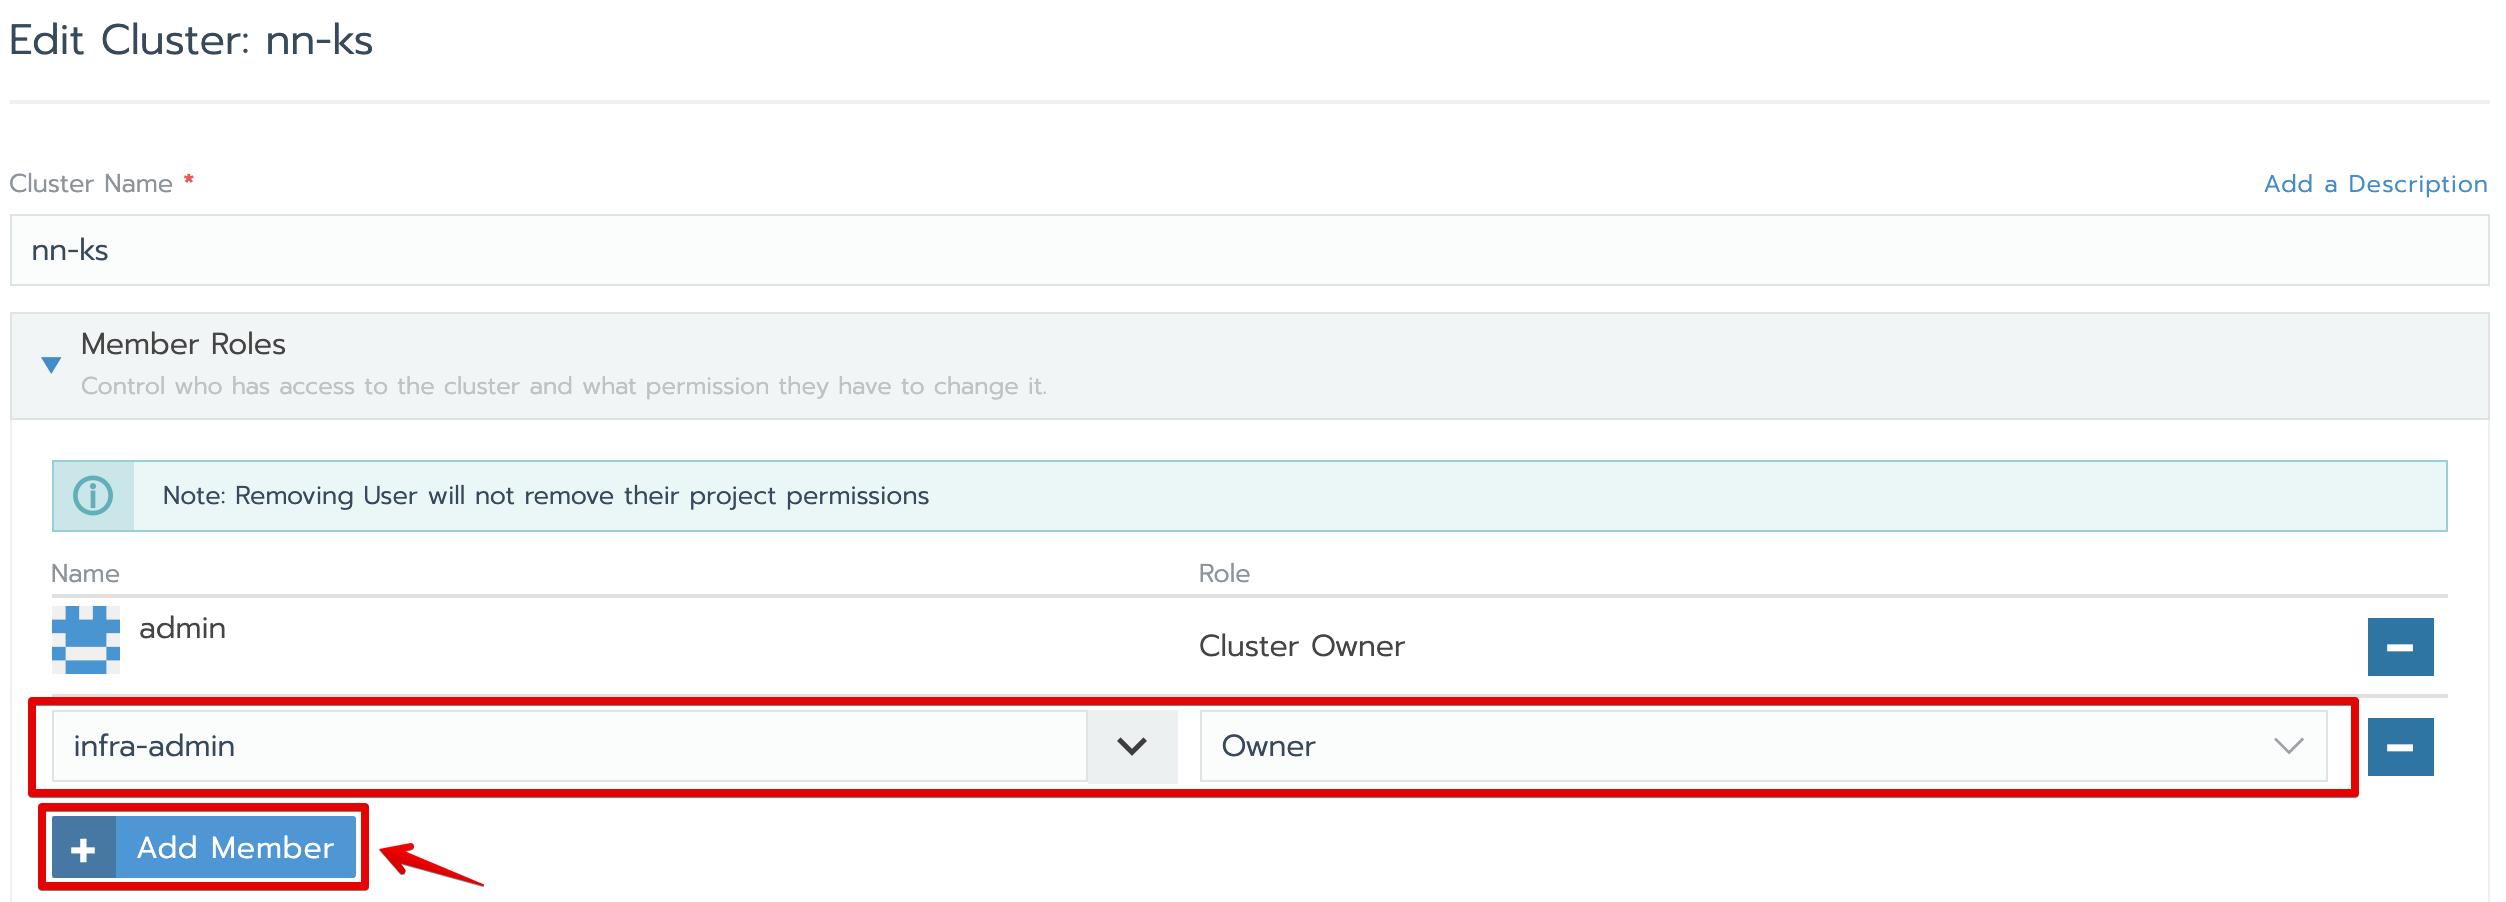Focus the Cluster Name input field
Image resolution: width=2506 pixels, height=902 pixels.
[1248, 250]
